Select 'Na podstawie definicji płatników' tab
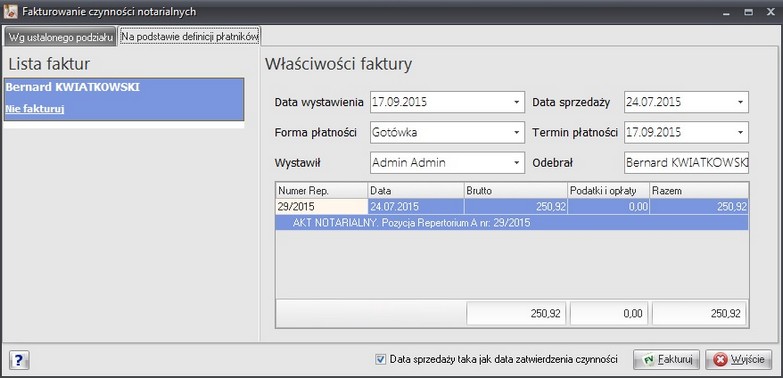 pyautogui.click(x=189, y=37)
